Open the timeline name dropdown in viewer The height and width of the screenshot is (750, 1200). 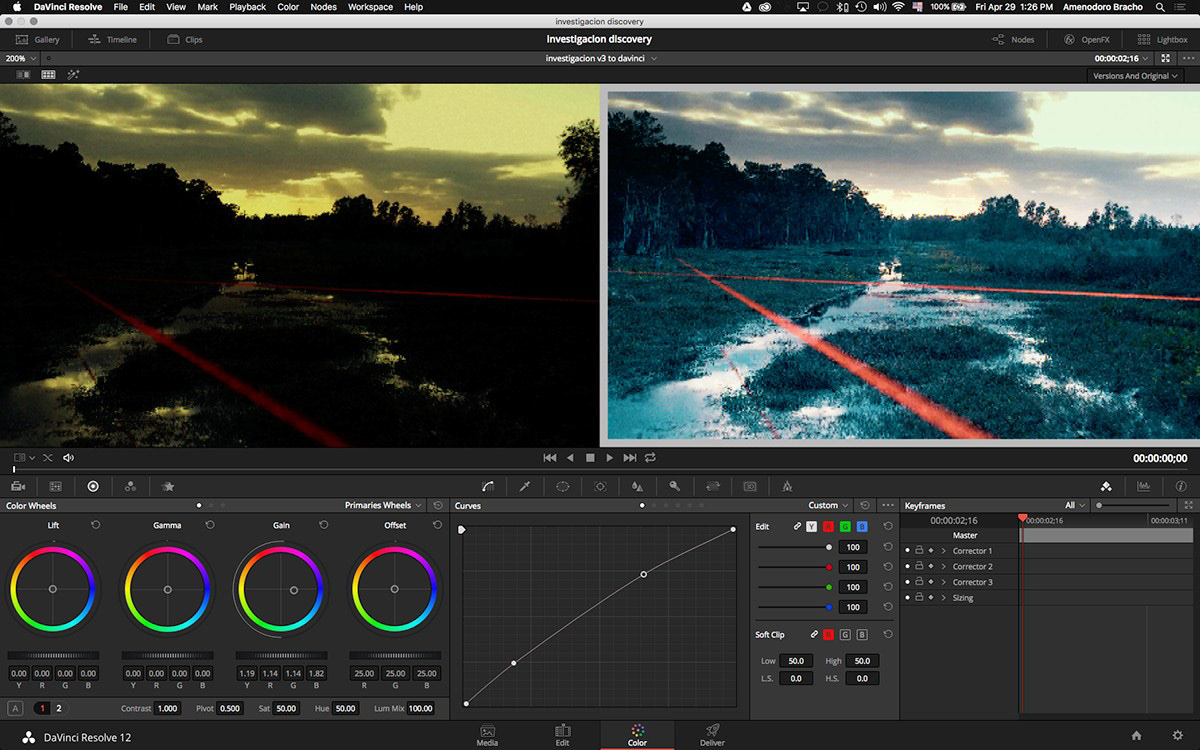click(x=601, y=58)
